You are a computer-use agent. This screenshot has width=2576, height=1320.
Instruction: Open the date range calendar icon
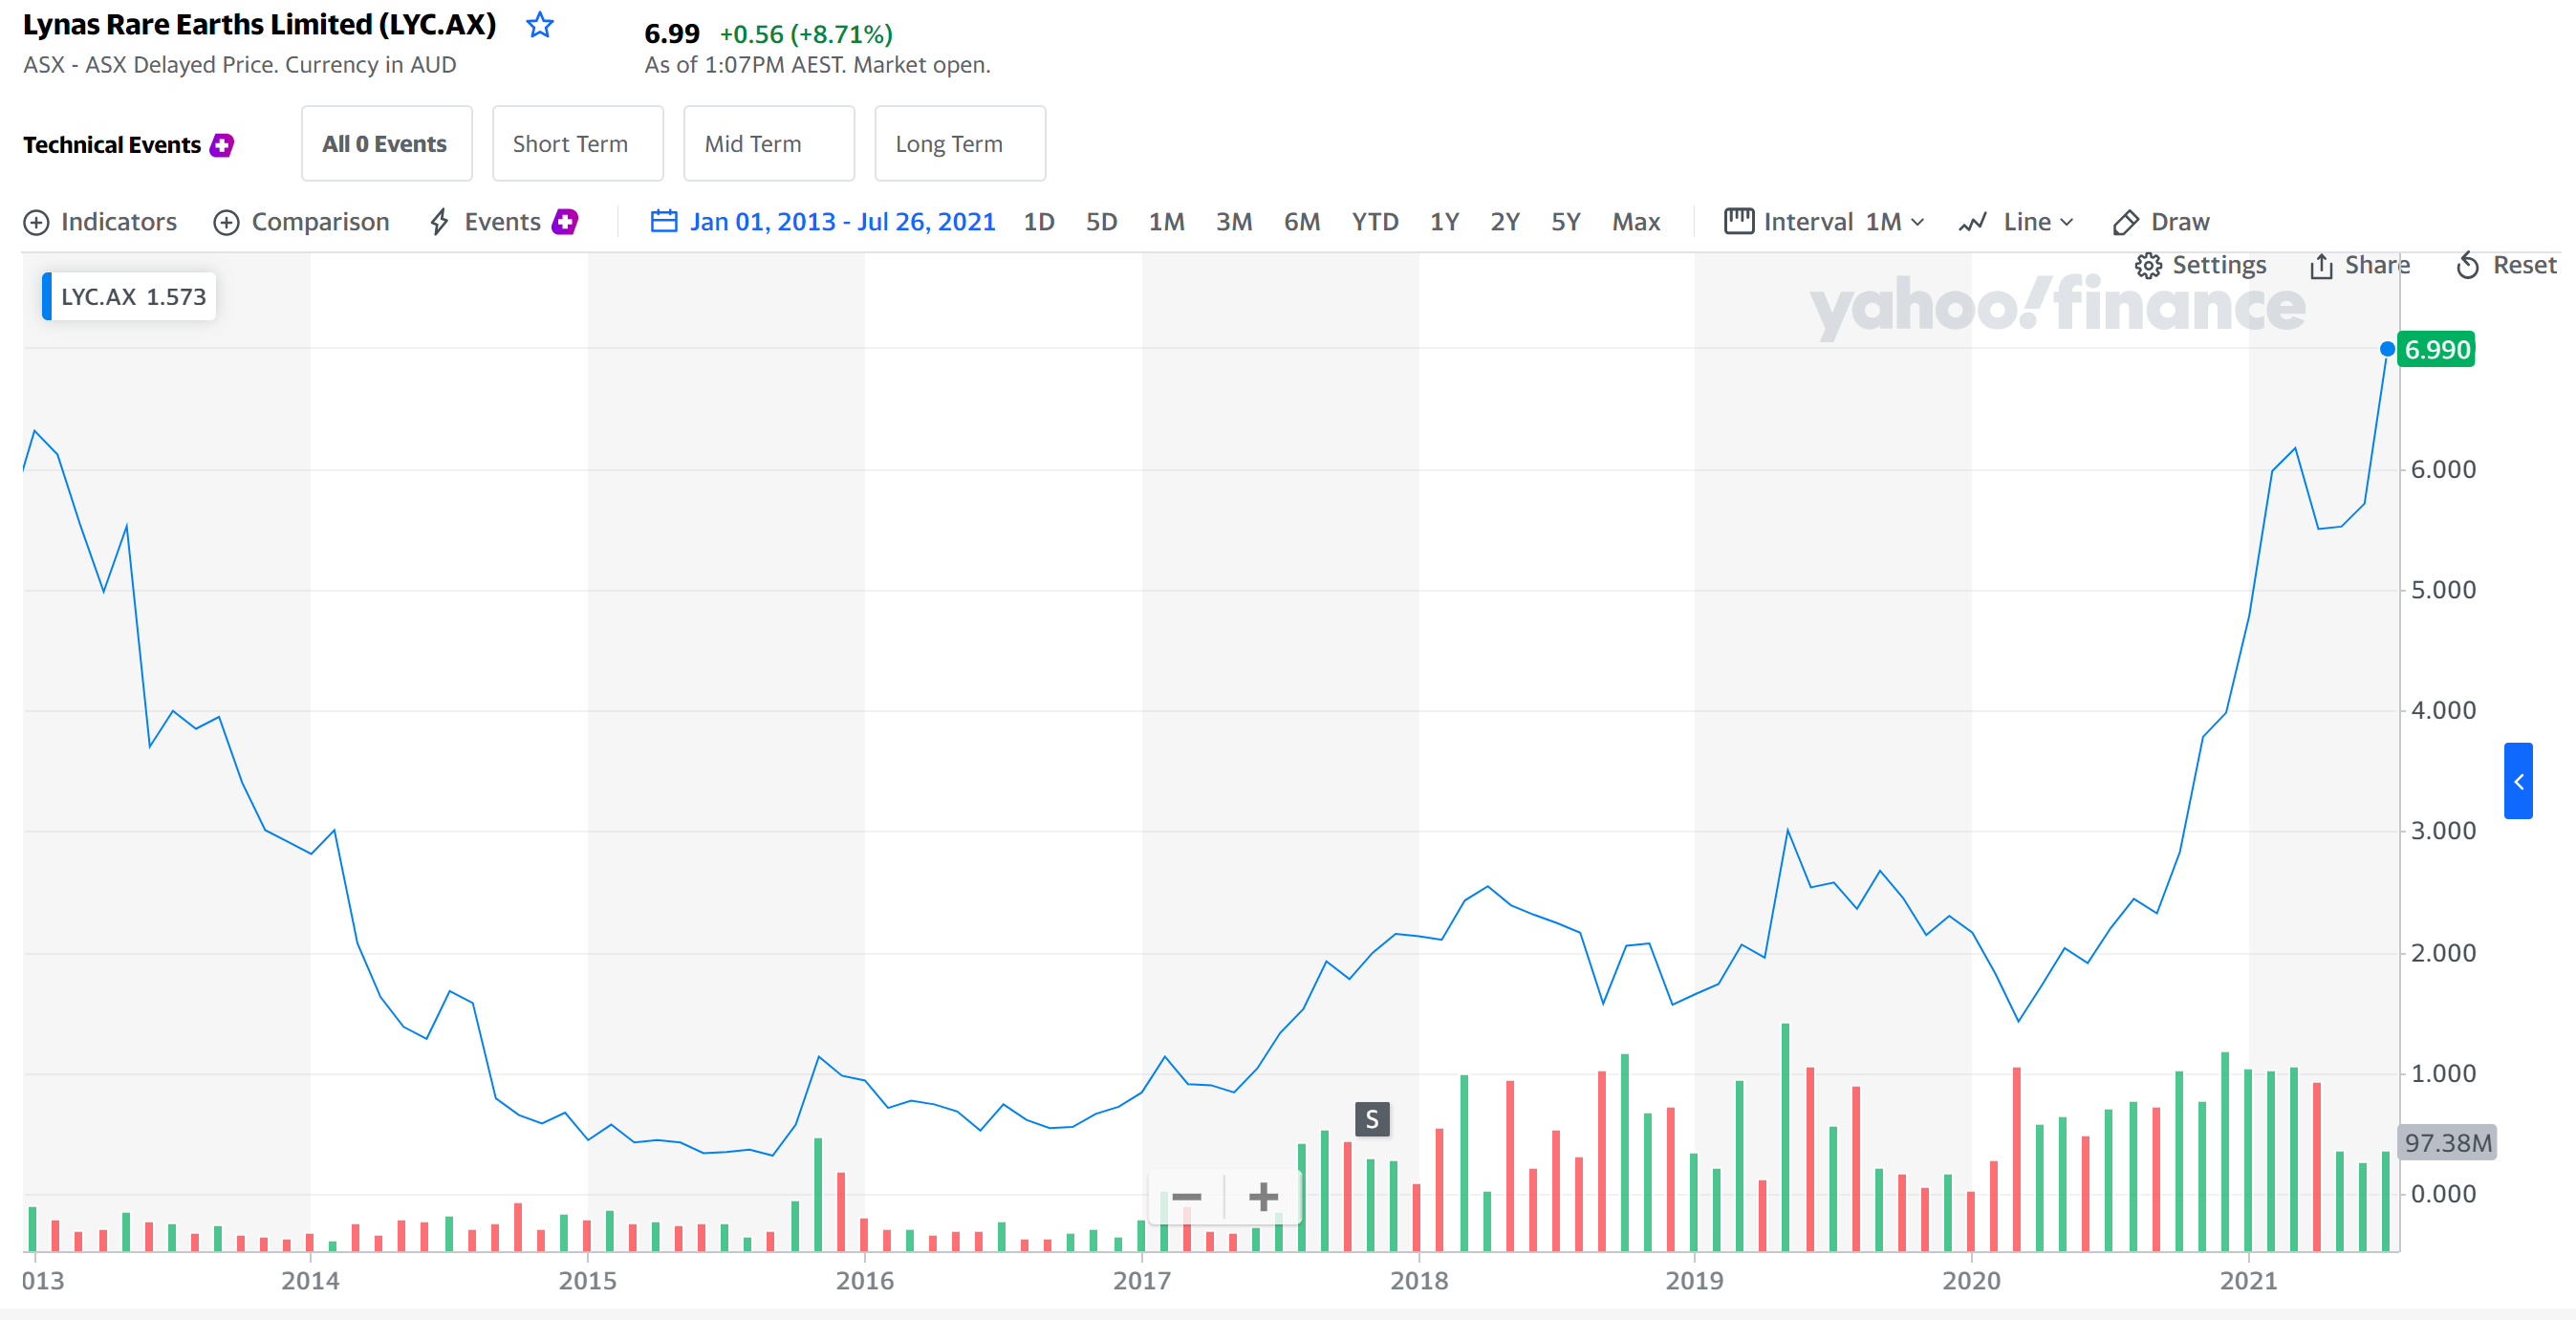664,221
